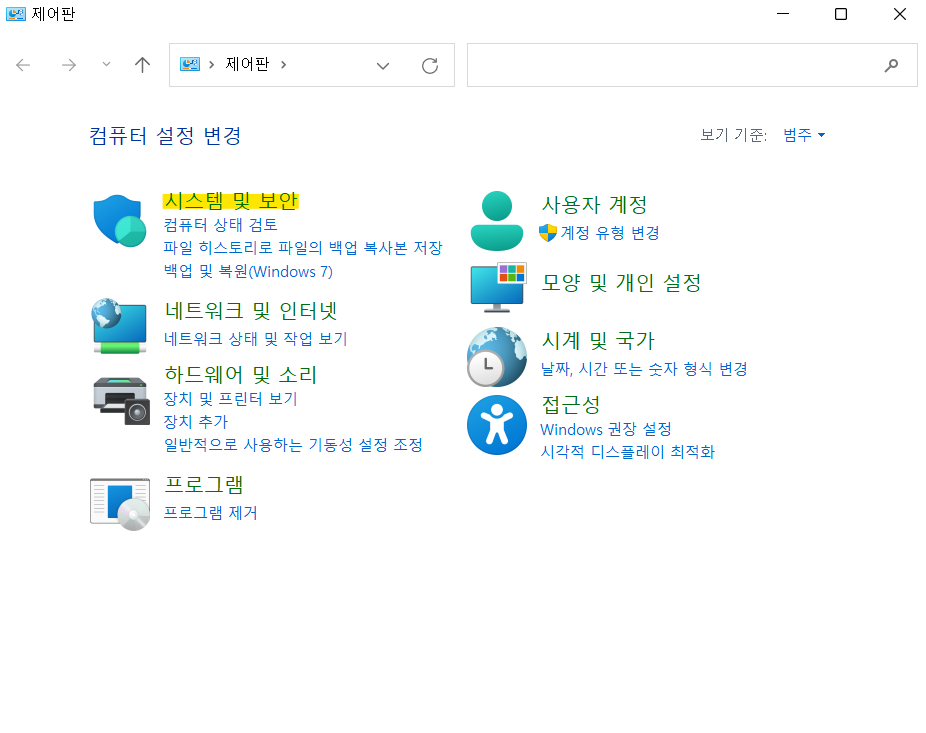Screen dimensions: 926x733
Task: Open 백업 및 복원(Windows 7)
Action: [248, 271]
